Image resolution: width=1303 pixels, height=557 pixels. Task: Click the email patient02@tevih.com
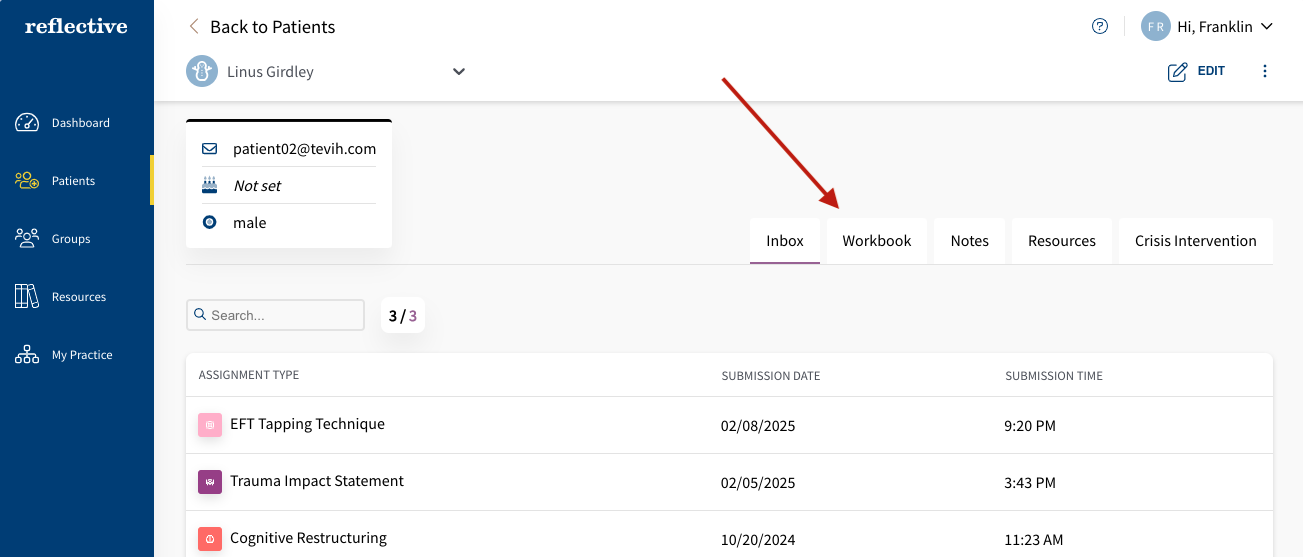(305, 149)
